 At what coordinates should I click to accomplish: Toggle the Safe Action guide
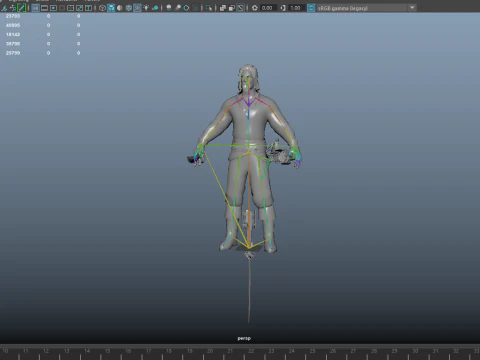[80, 8]
